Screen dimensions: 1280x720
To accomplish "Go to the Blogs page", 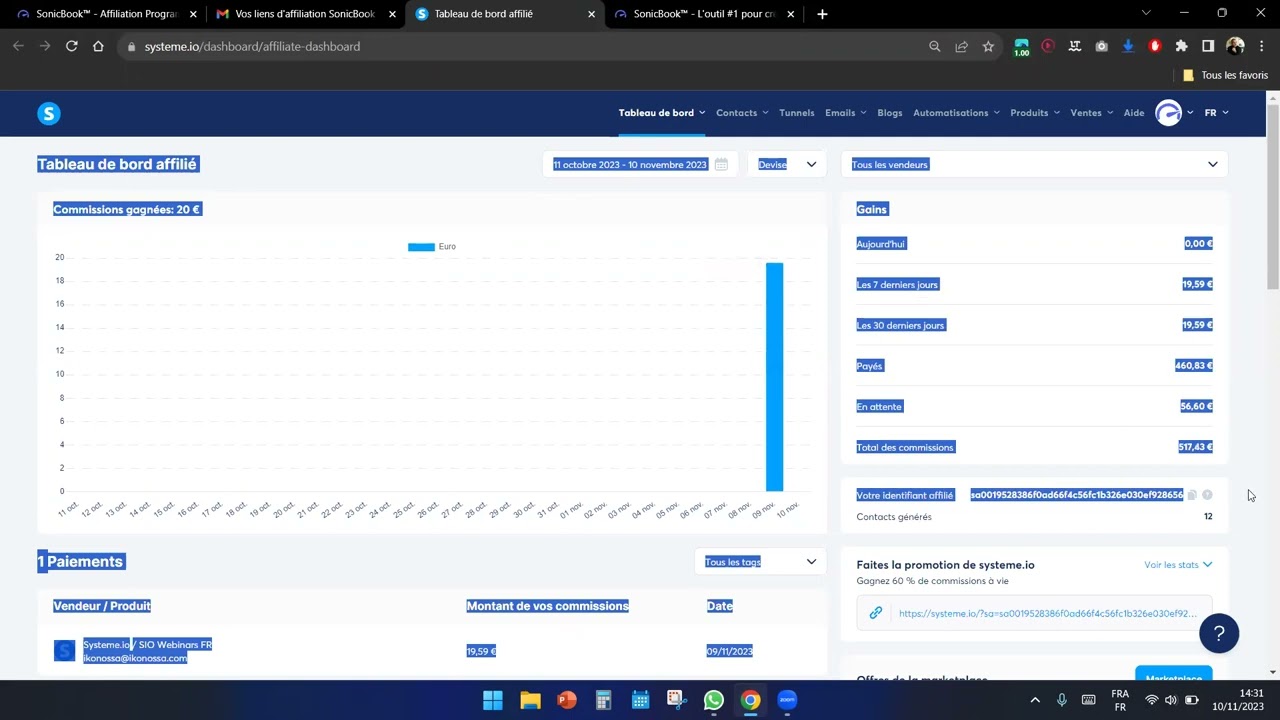I will coord(890,113).
